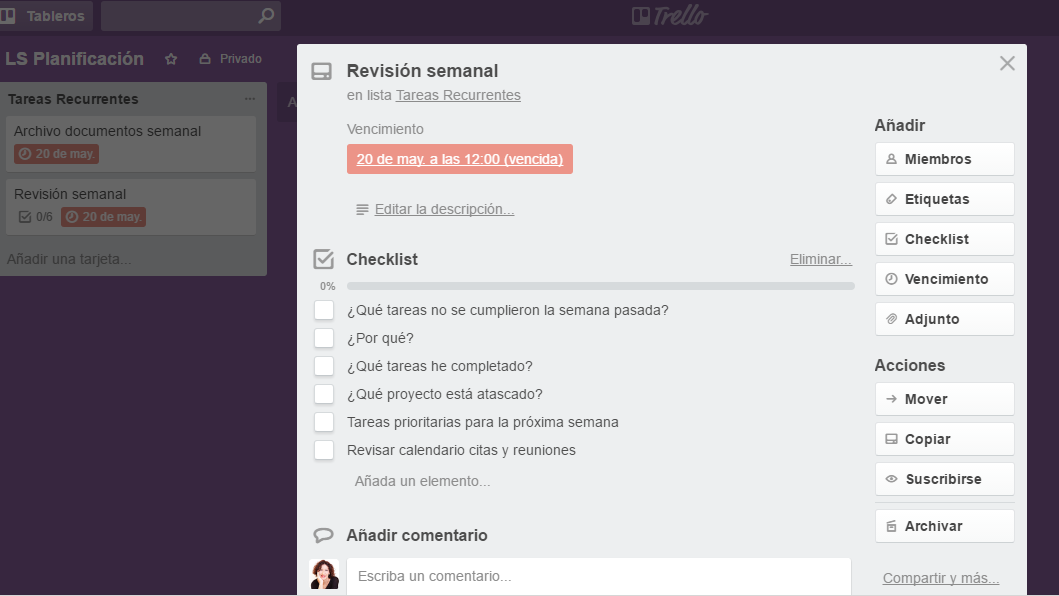Subscribe to card with Suscribirse

944,479
